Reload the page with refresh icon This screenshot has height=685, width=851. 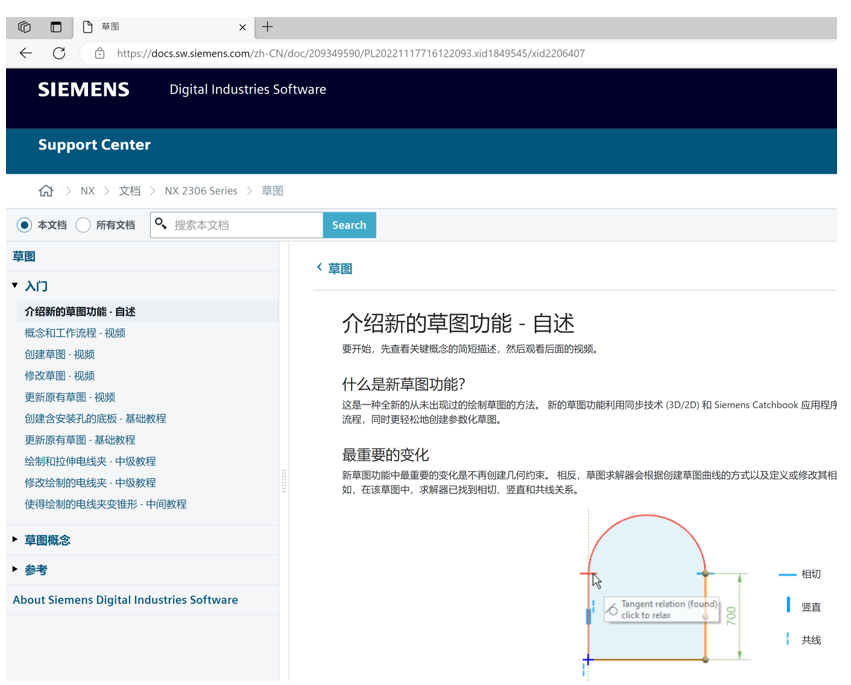(x=59, y=53)
